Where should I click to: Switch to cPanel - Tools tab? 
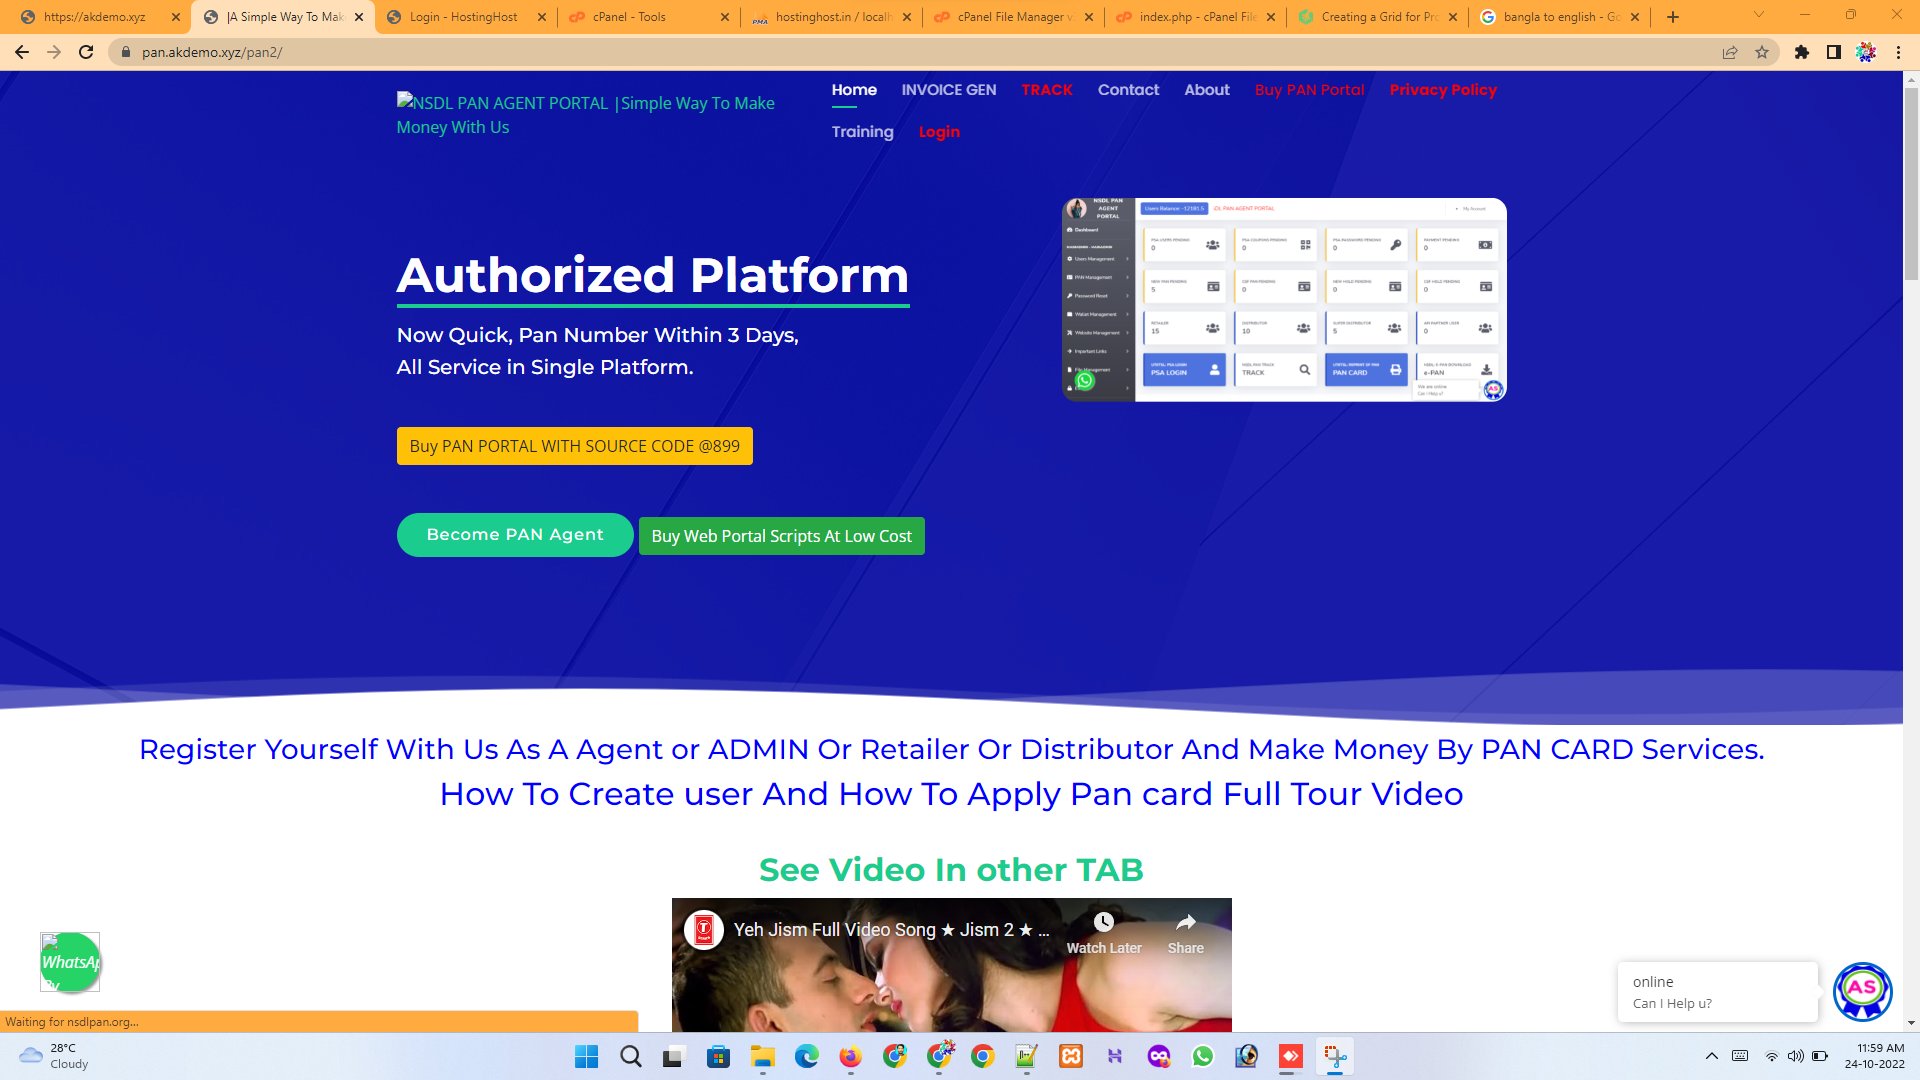pos(630,17)
